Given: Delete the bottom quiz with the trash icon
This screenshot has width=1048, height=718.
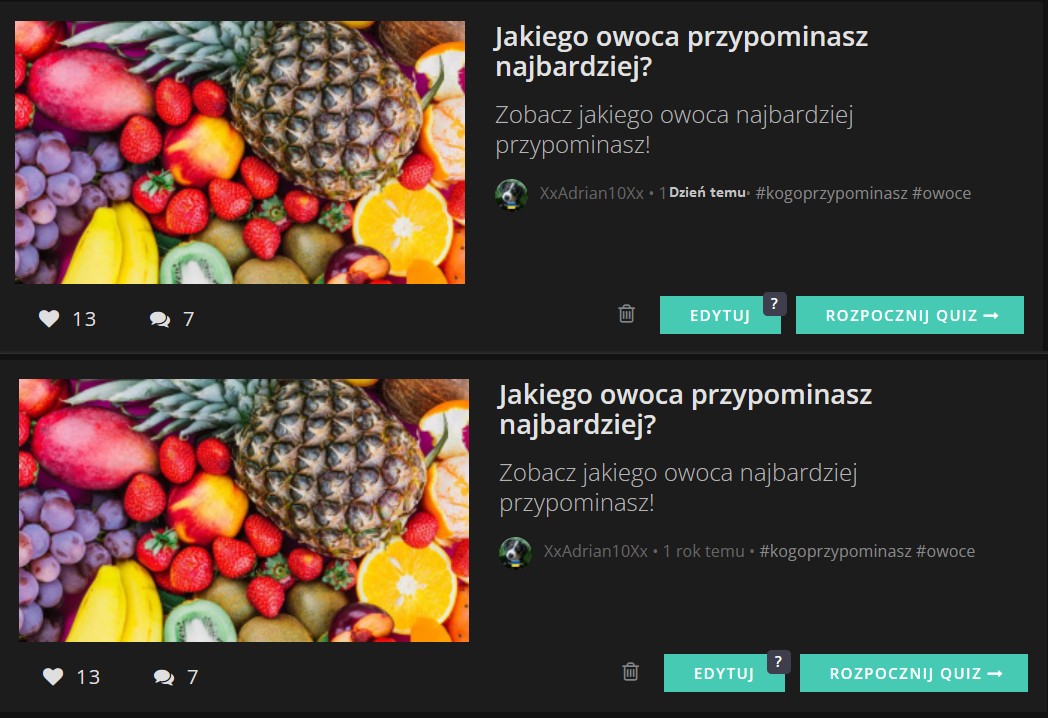Looking at the screenshot, I should 630,671.
